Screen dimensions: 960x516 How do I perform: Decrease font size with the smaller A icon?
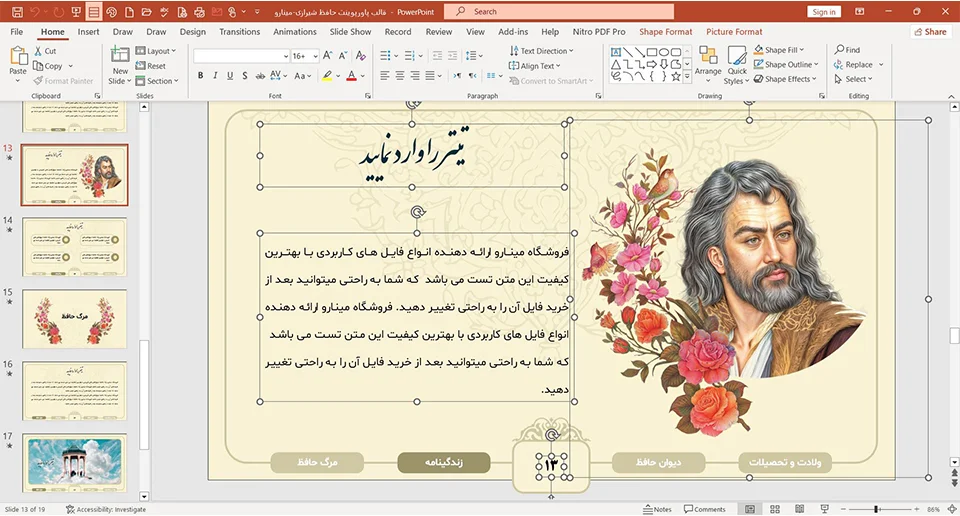point(343,56)
